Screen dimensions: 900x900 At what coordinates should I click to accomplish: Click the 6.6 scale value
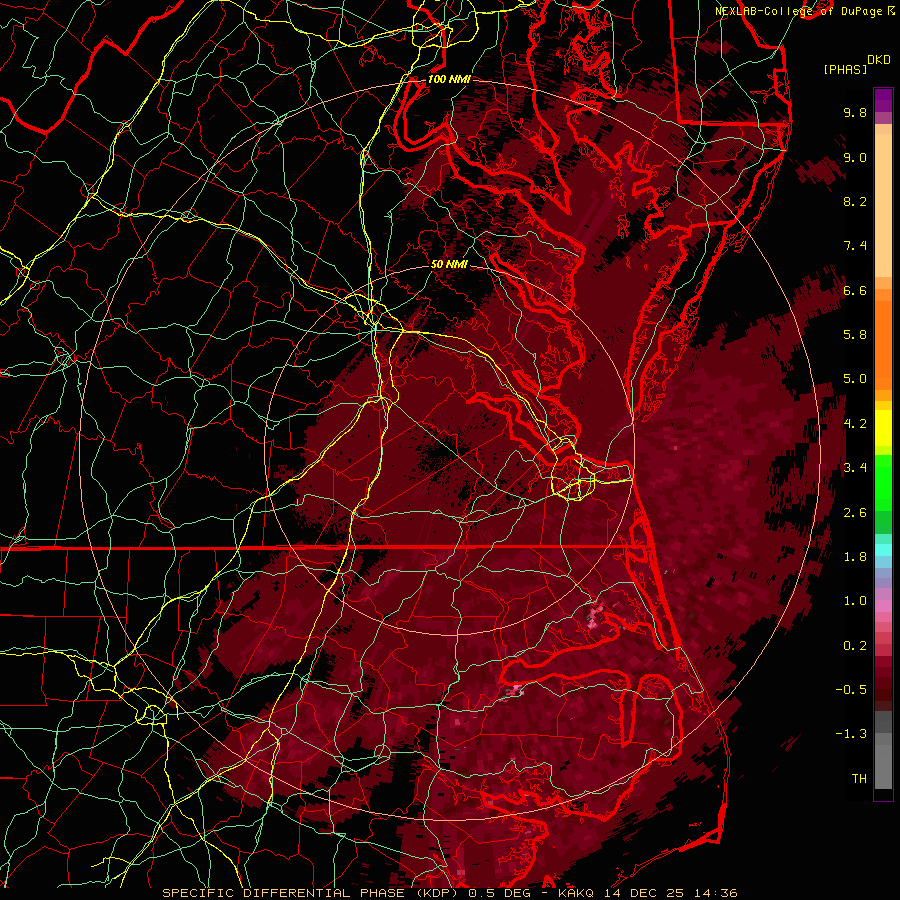855,290
